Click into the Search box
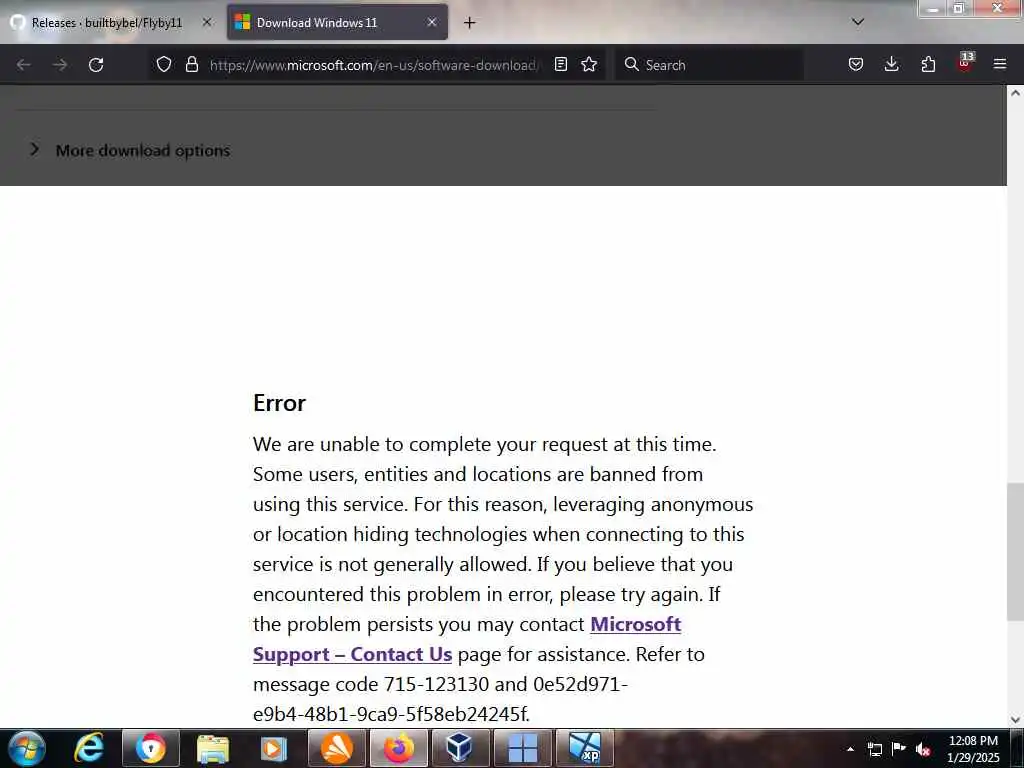Viewport: 1024px width, 768px height. pyautogui.click(x=709, y=65)
